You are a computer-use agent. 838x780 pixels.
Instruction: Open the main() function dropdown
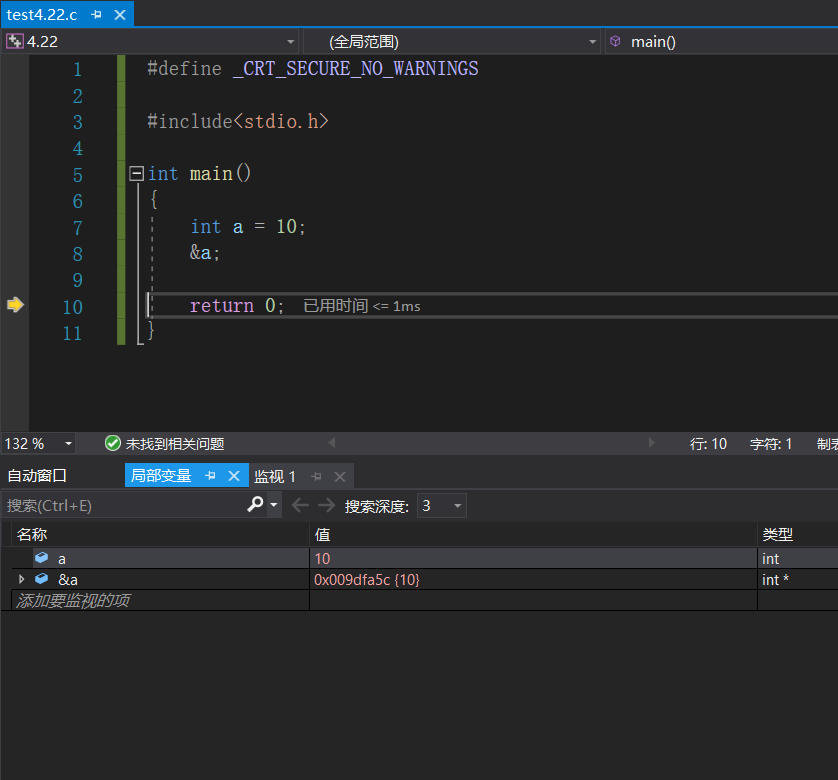(x=720, y=42)
